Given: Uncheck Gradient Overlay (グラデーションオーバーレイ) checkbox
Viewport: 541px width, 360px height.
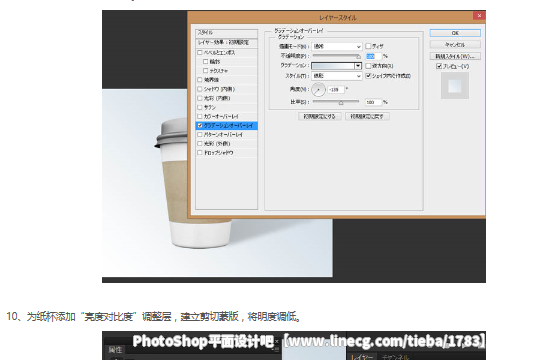Looking at the screenshot, I should pyautogui.click(x=200, y=125).
